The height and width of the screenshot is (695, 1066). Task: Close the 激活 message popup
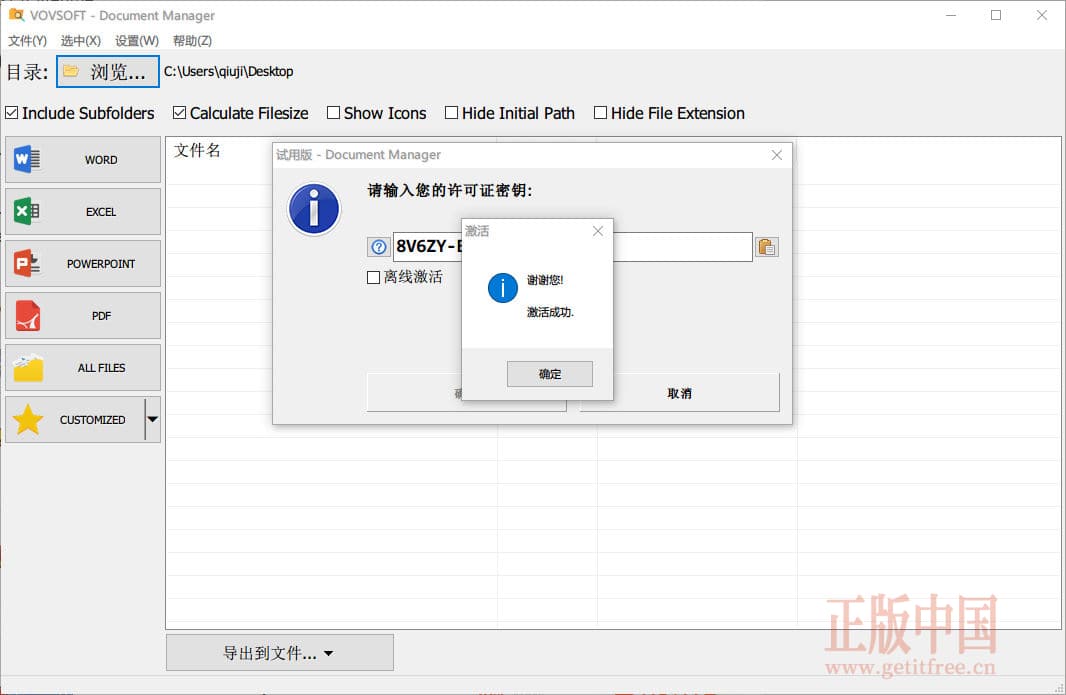click(598, 231)
